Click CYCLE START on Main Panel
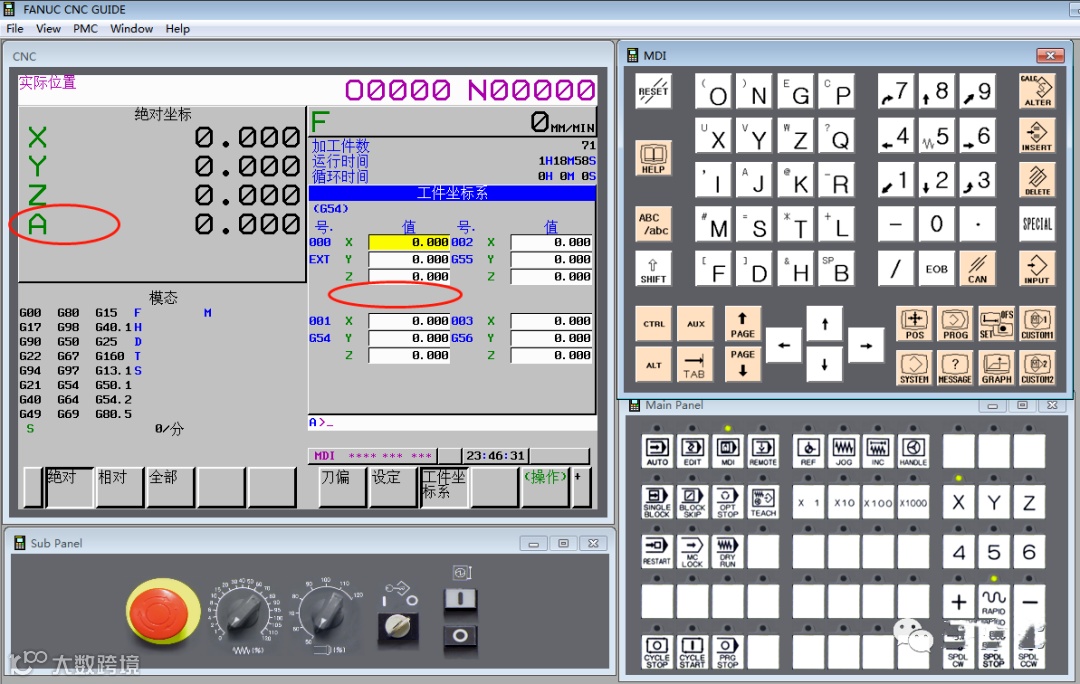Image resolution: width=1080 pixels, height=684 pixels. 692,652
